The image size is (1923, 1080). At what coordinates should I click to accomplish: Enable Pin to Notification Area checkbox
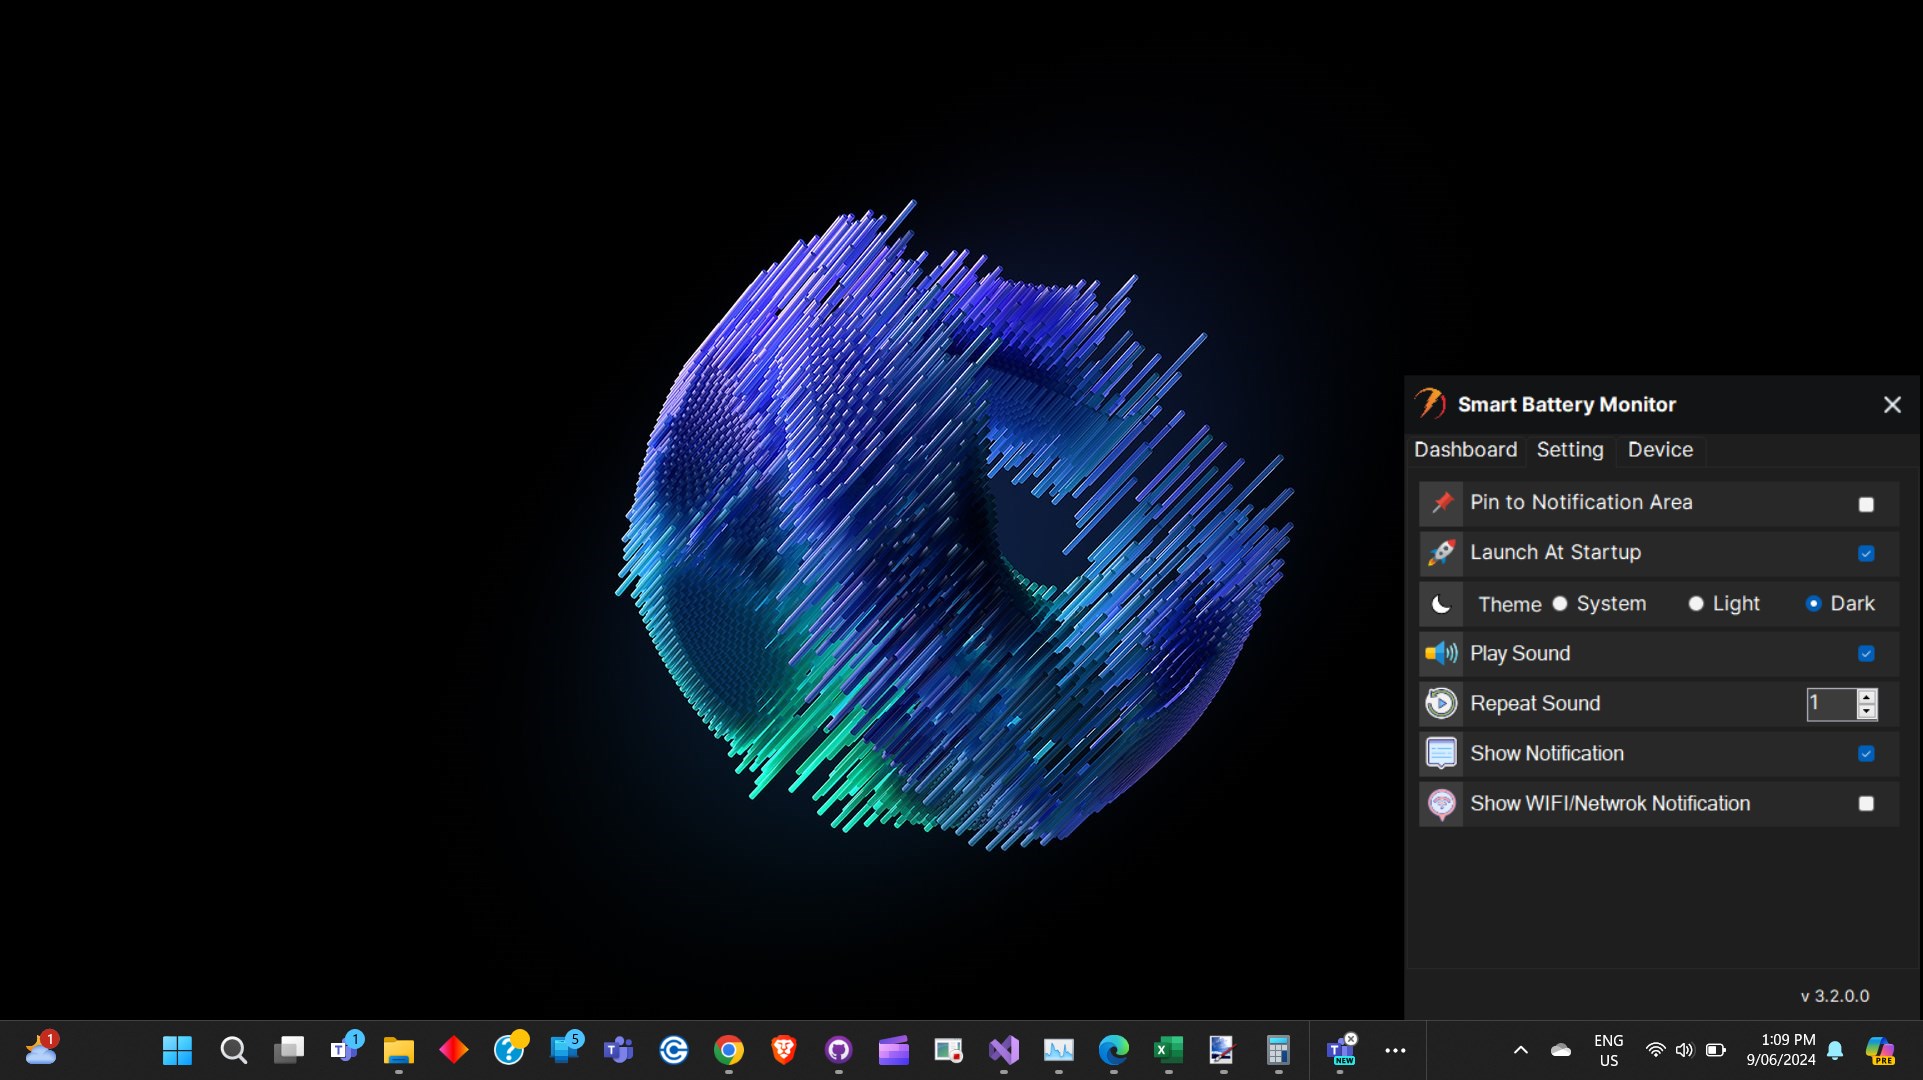pyautogui.click(x=1866, y=504)
